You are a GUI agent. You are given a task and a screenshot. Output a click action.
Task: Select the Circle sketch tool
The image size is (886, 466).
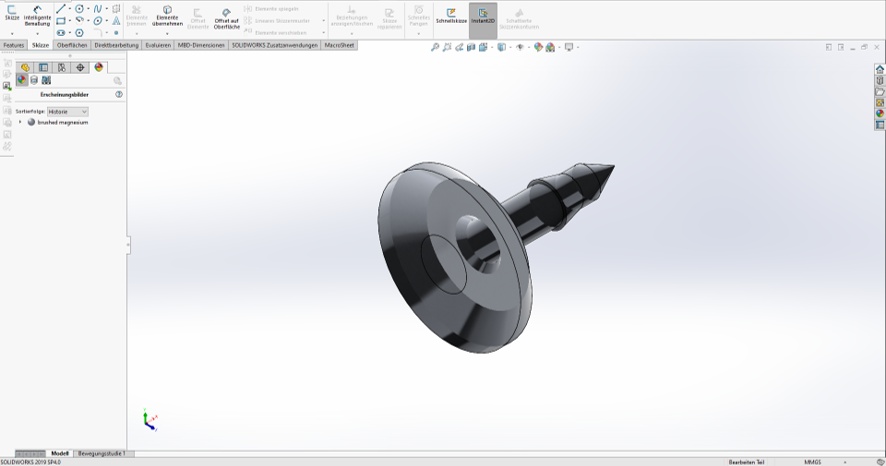pos(79,8)
